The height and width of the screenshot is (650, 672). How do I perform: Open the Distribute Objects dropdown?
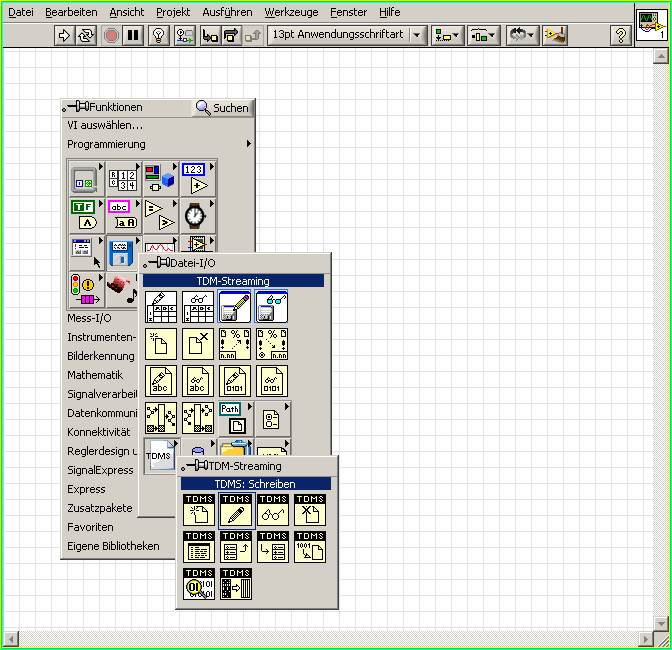[x=483, y=35]
